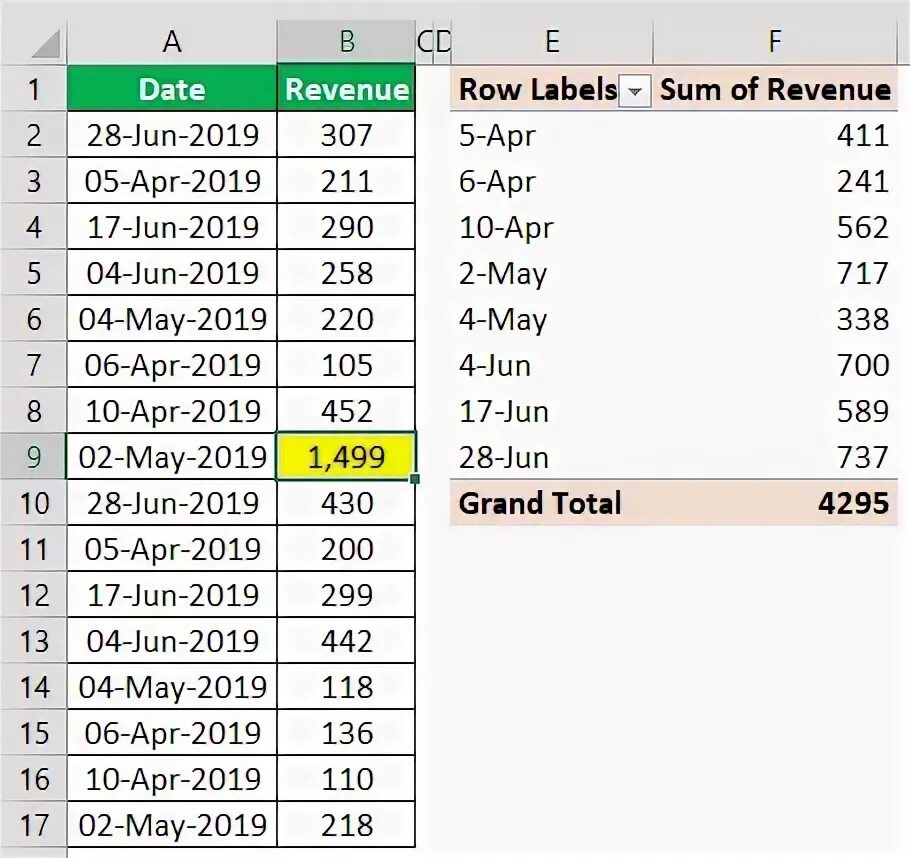Click the green Date header cell
Viewport: 910px width, 858px height.
(x=172, y=89)
